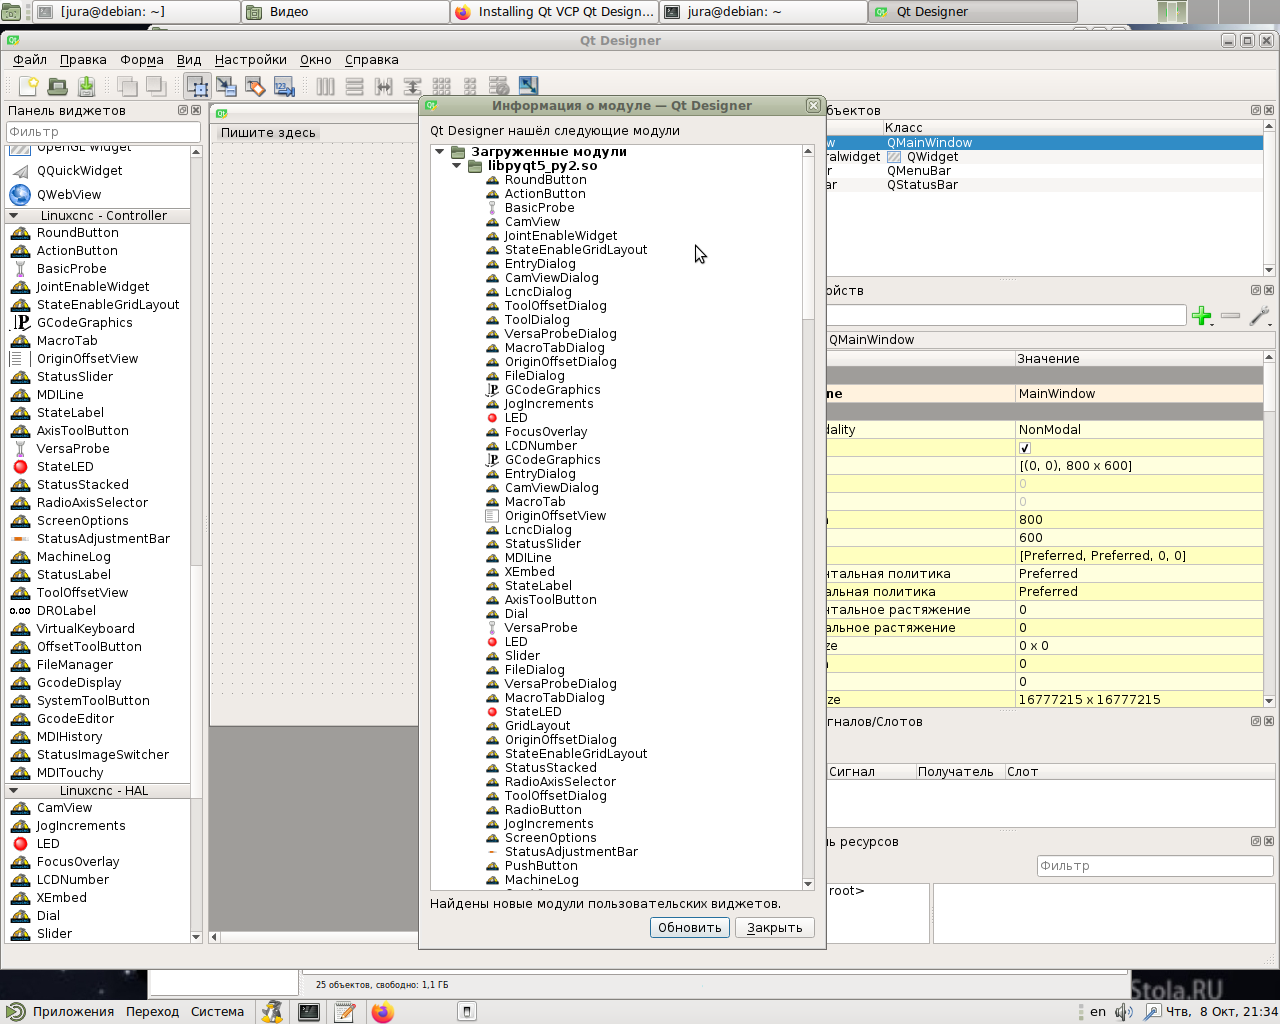The image size is (1280, 1024).
Task: Switch to Edit Tab Order mode icon
Action: click(284, 87)
